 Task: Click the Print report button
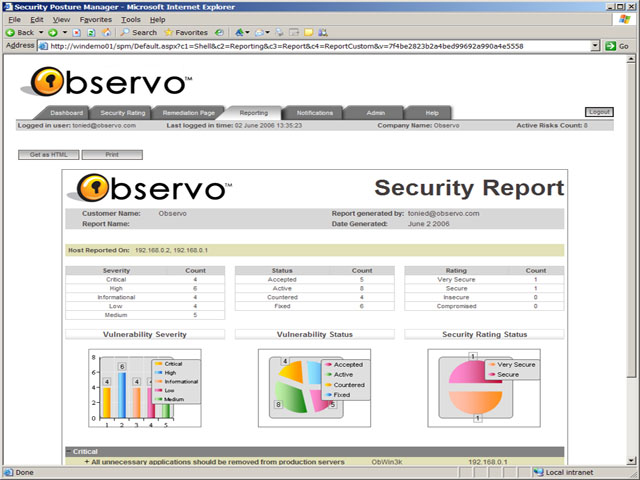click(x=112, y=155)
